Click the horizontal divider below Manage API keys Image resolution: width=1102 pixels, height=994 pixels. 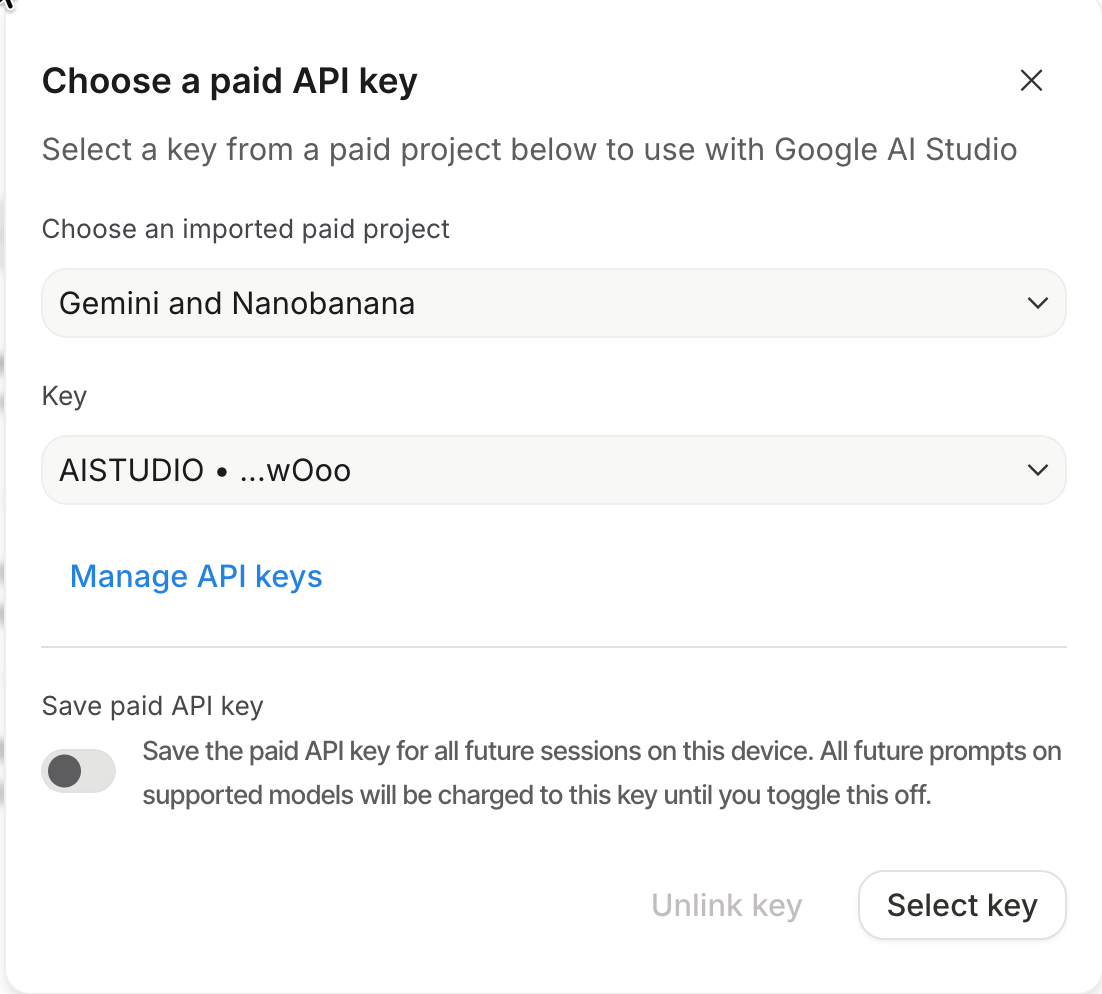click(553, 647)
